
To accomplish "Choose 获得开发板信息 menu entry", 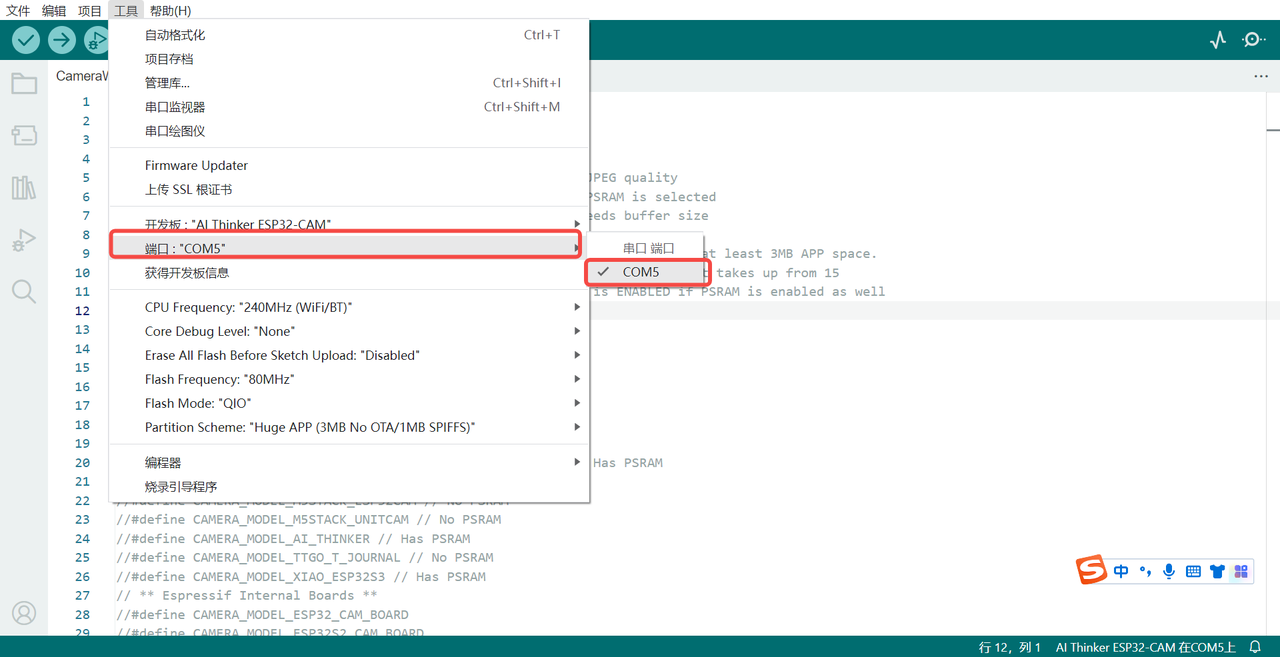I will tap(349, 272).
